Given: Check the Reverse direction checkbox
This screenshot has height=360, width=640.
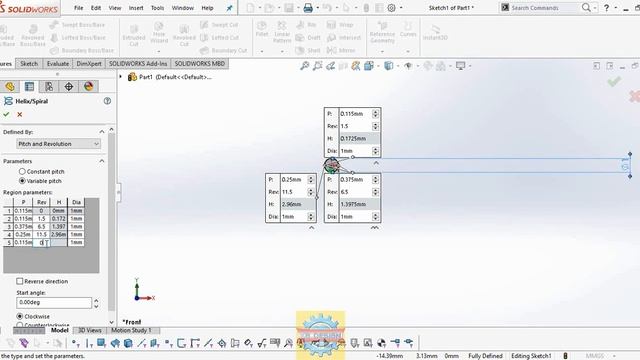Looking at the screenshot, I should 19,281.
